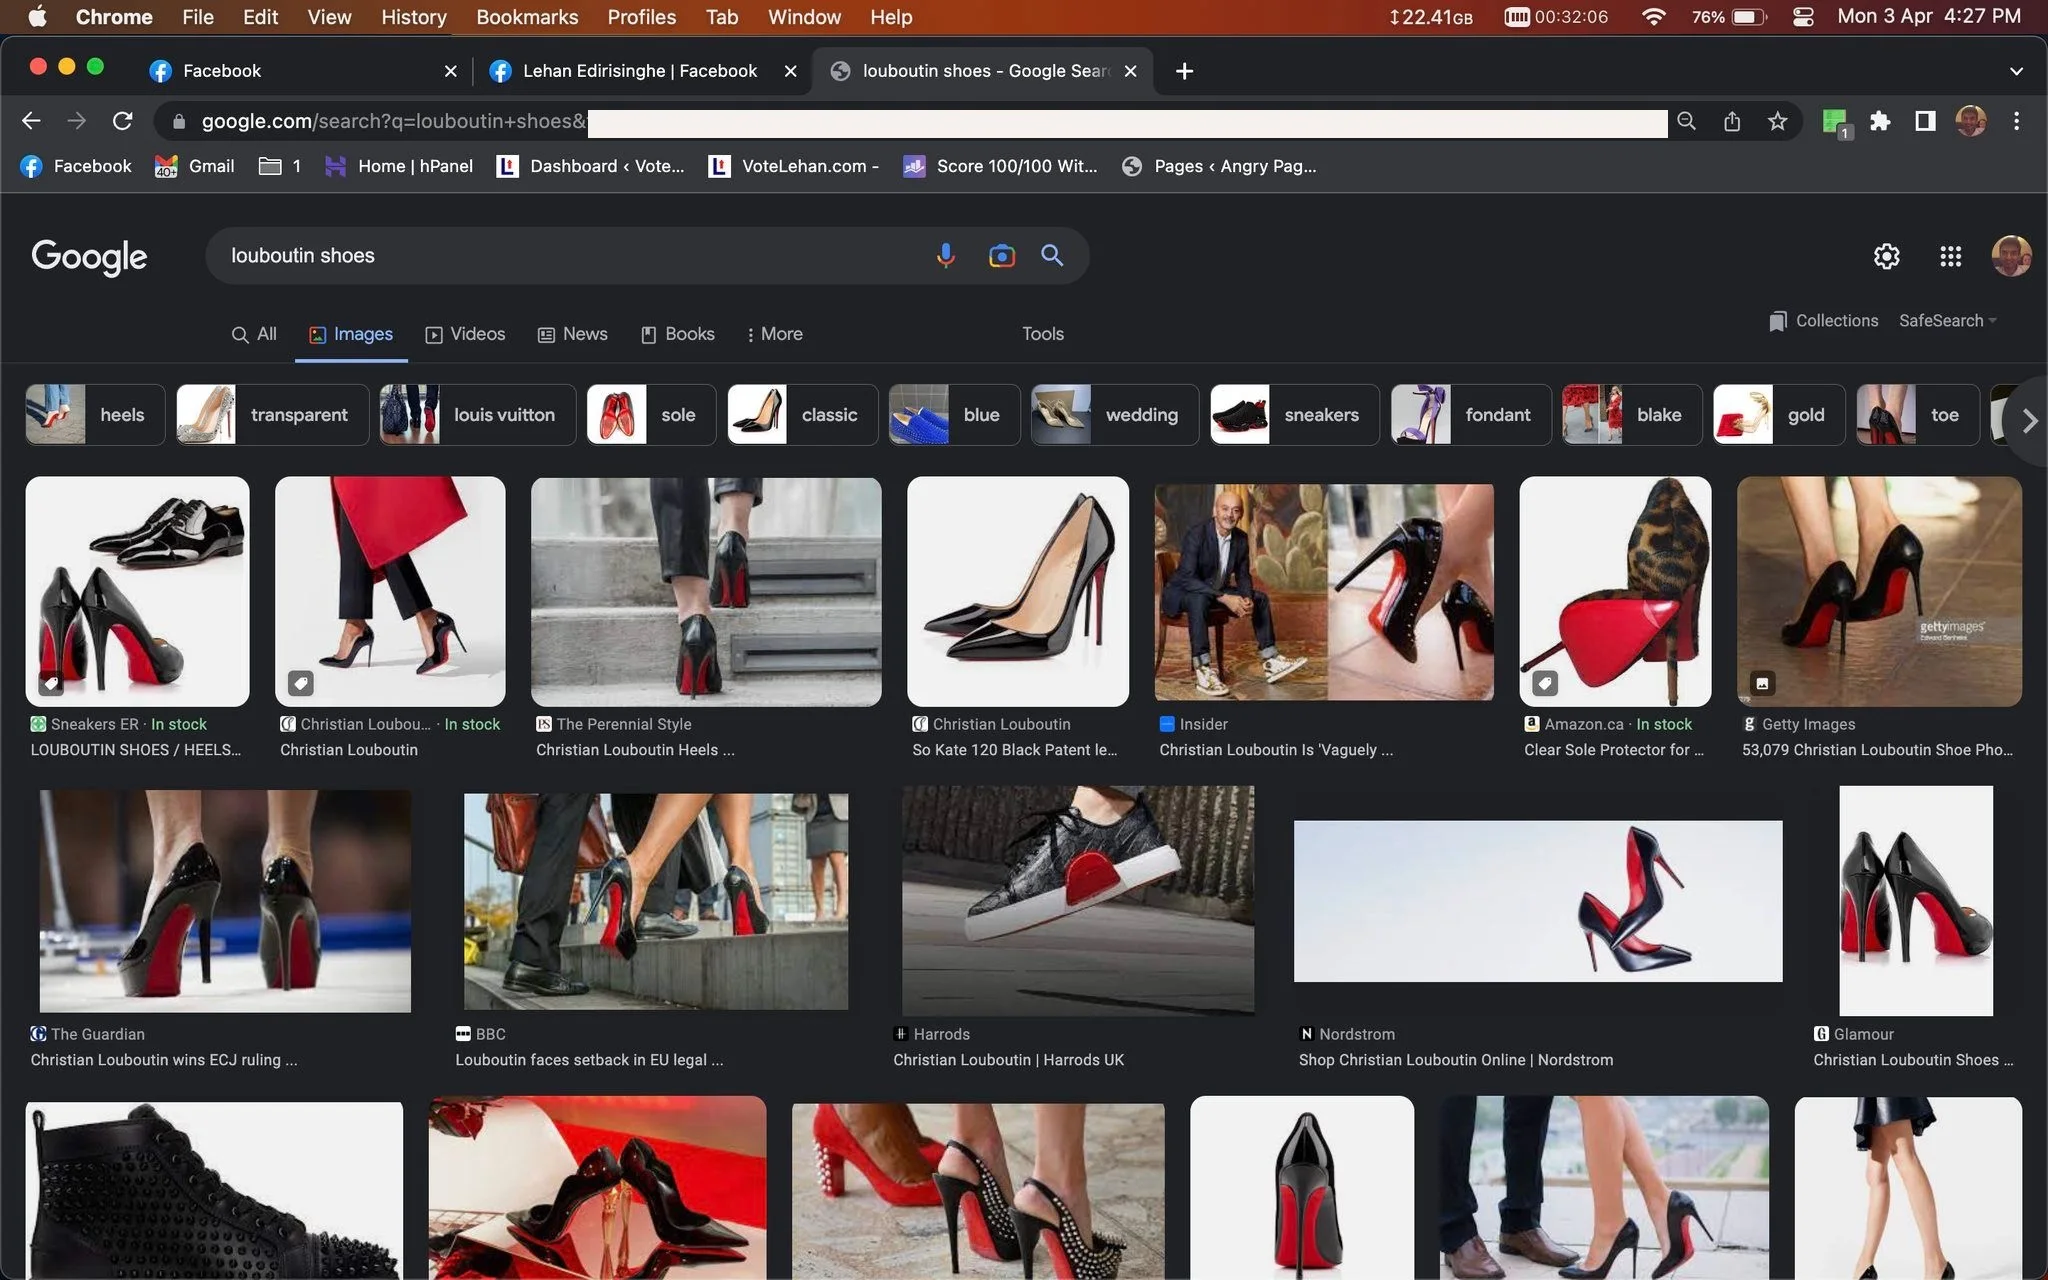Image resolution: width=2048 pixels, height=1280 pixels.
Task: Show more related chips with right arrow
Action: pyautogui.click(x=2028, y=421)
